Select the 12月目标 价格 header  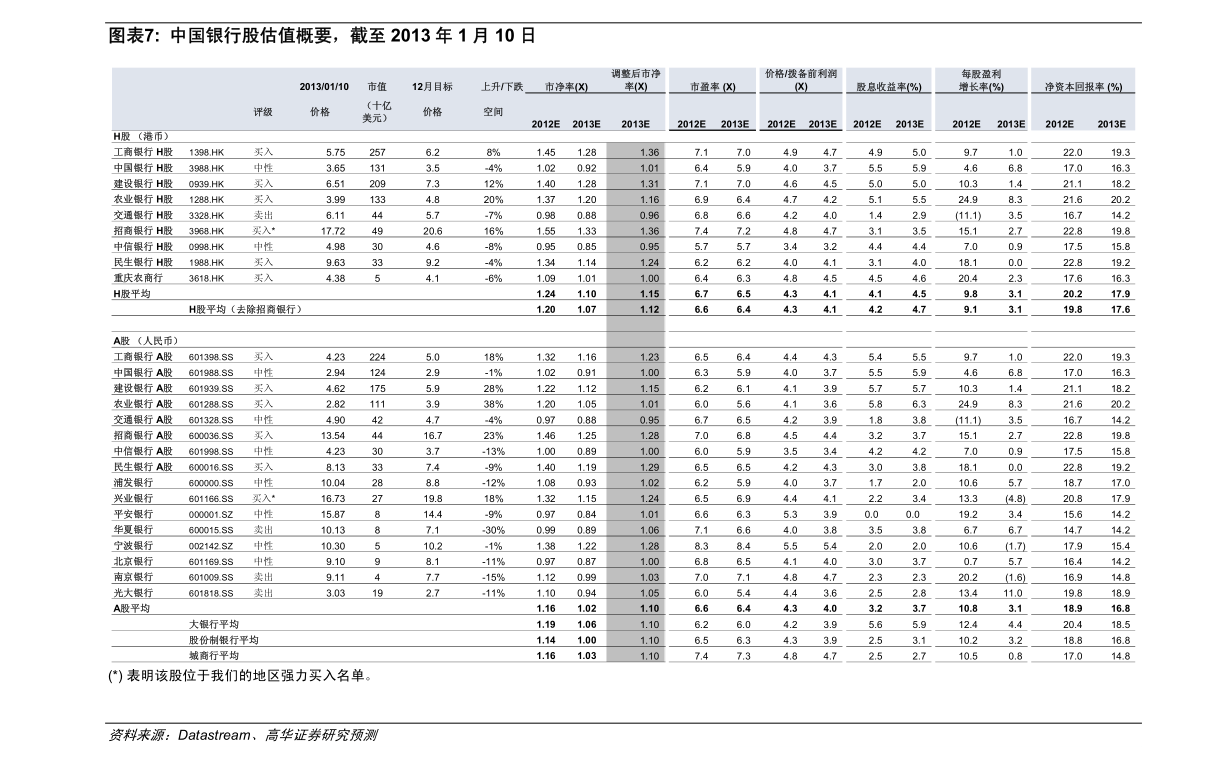click(432, 99)
